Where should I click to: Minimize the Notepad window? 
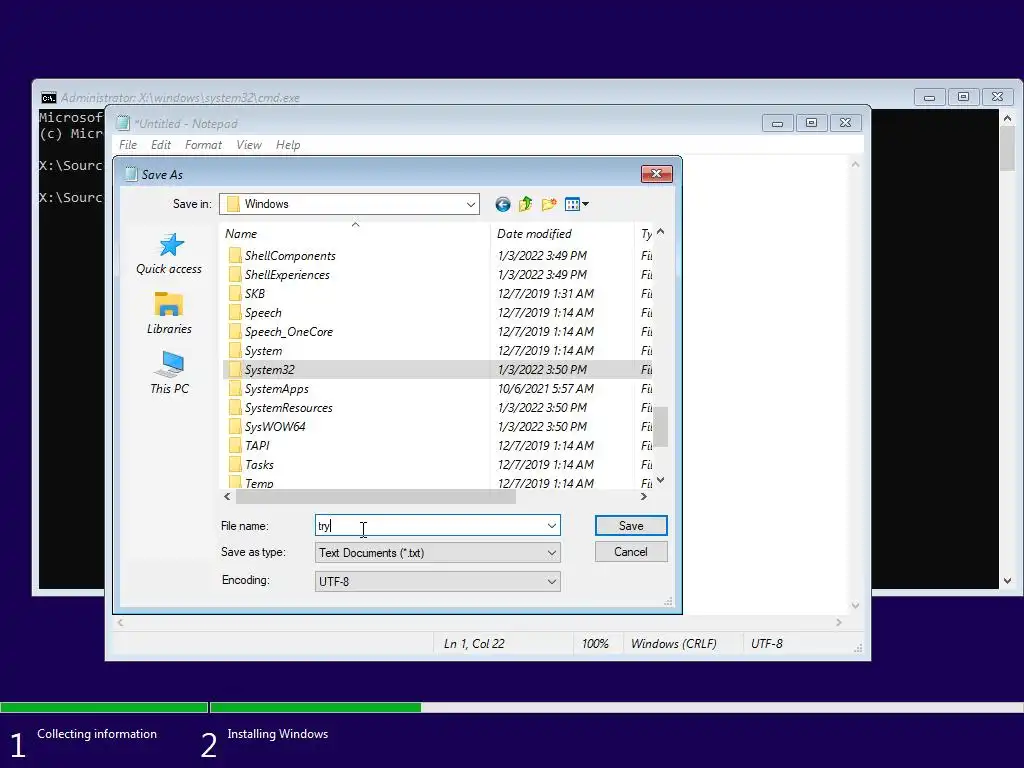777,123
